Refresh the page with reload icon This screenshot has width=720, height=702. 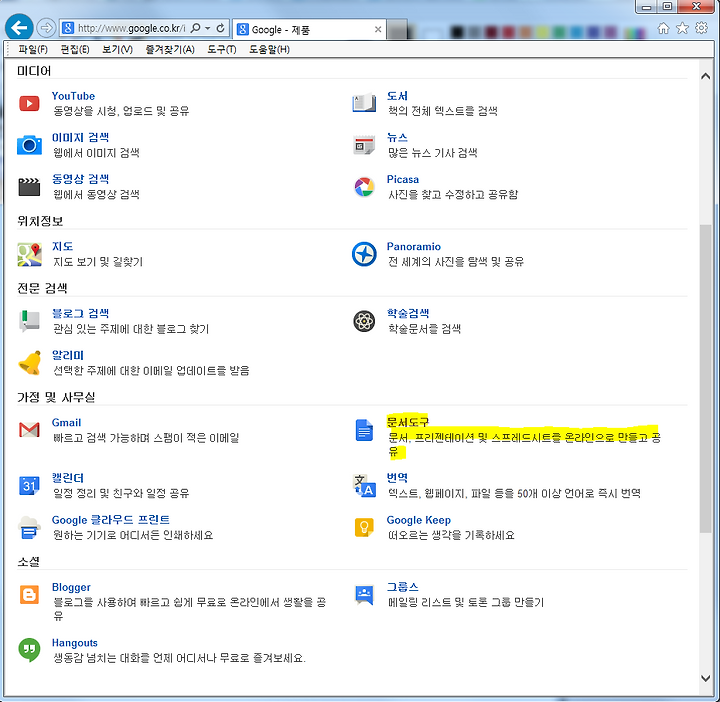[220, 28]
